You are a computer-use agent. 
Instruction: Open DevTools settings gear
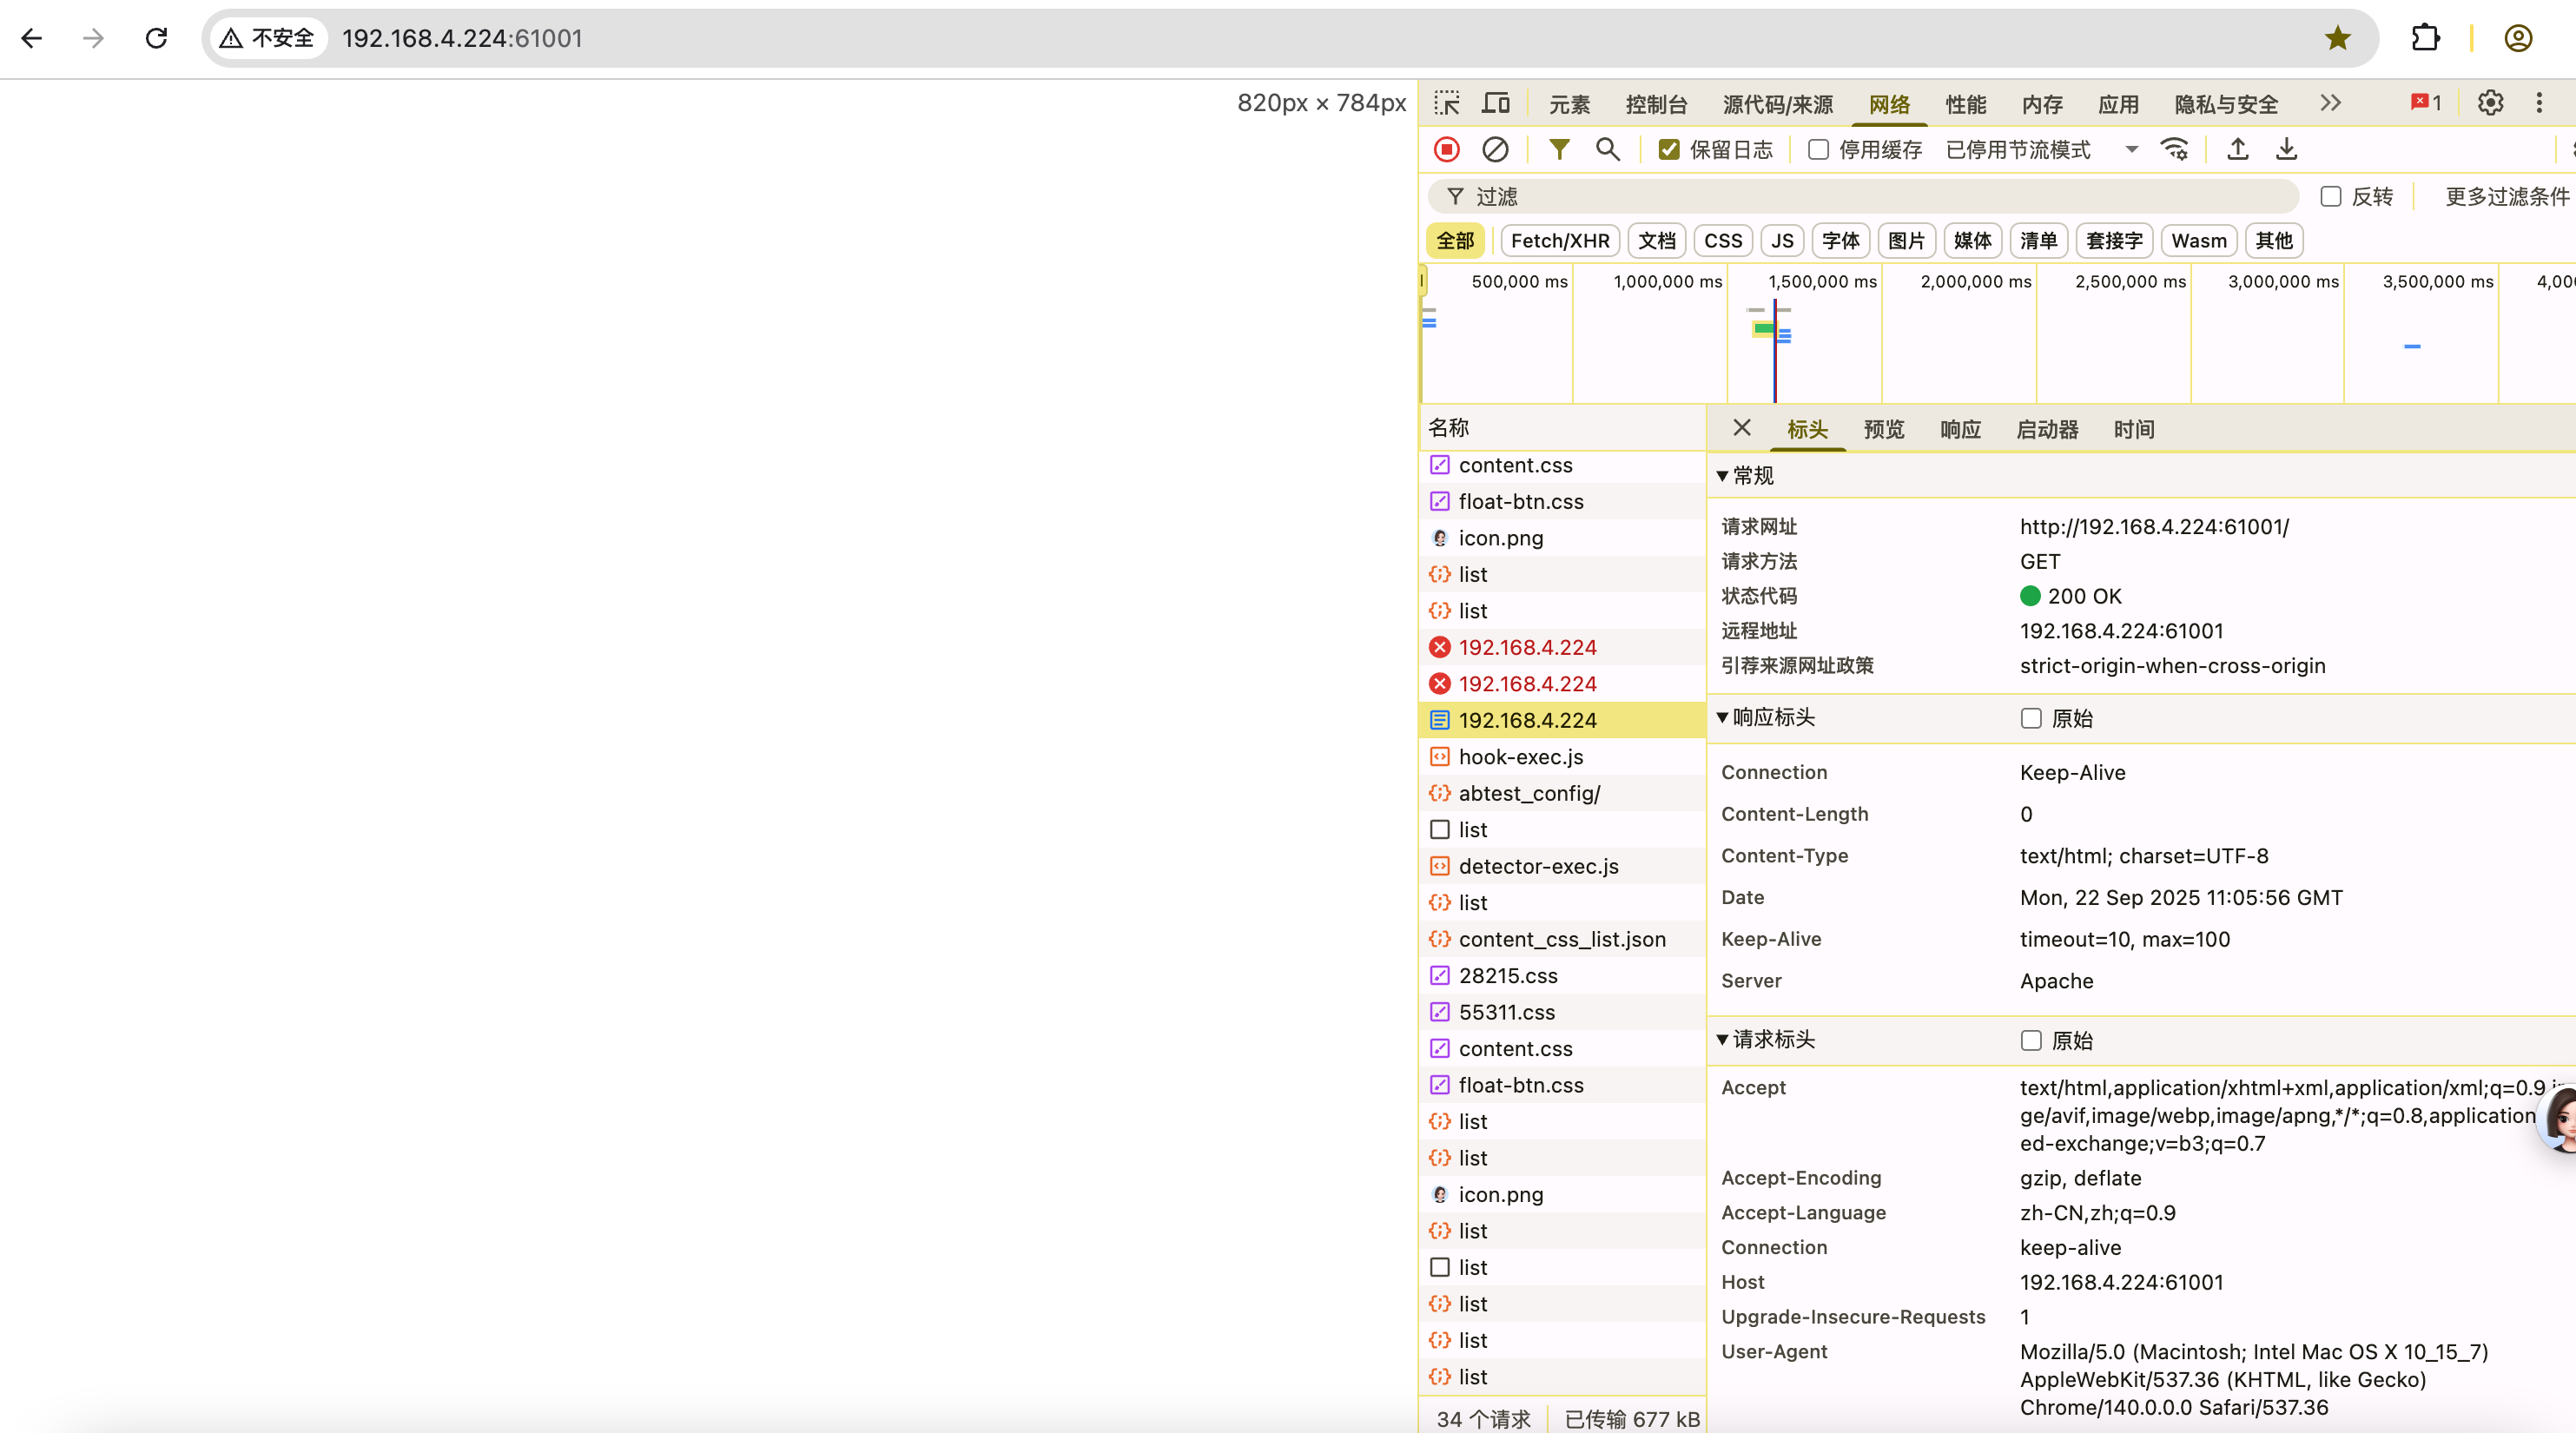(2490, 103)
